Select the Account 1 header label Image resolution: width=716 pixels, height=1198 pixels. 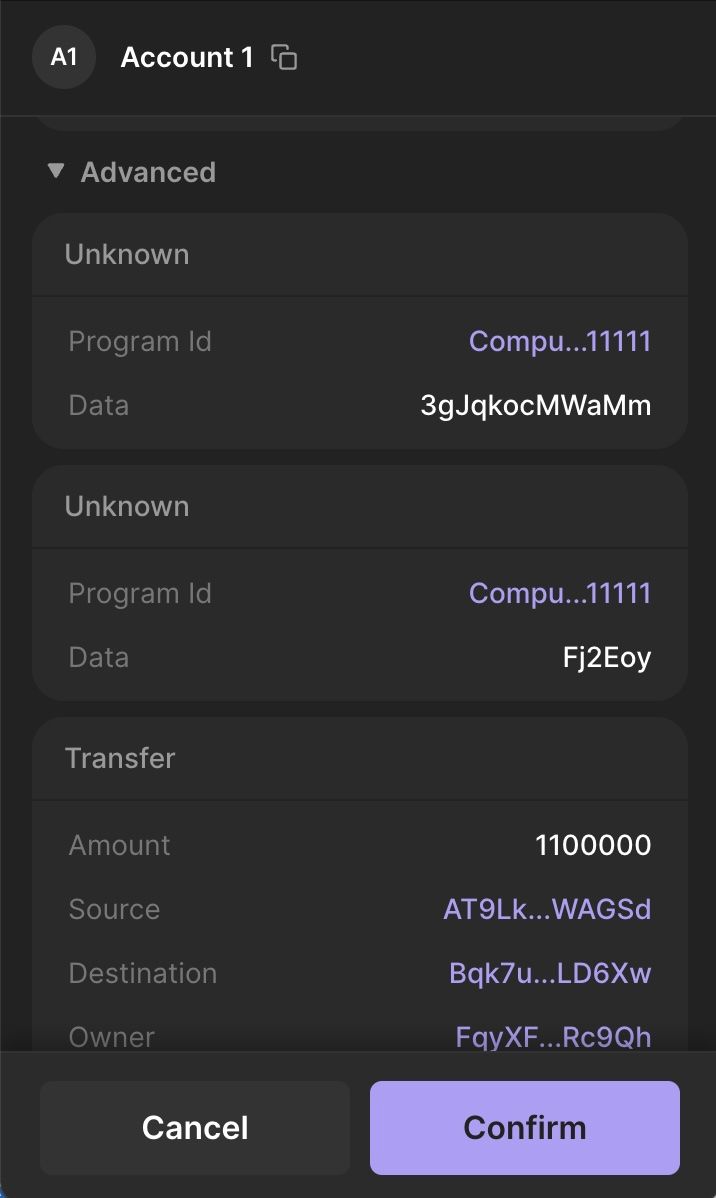187,57
